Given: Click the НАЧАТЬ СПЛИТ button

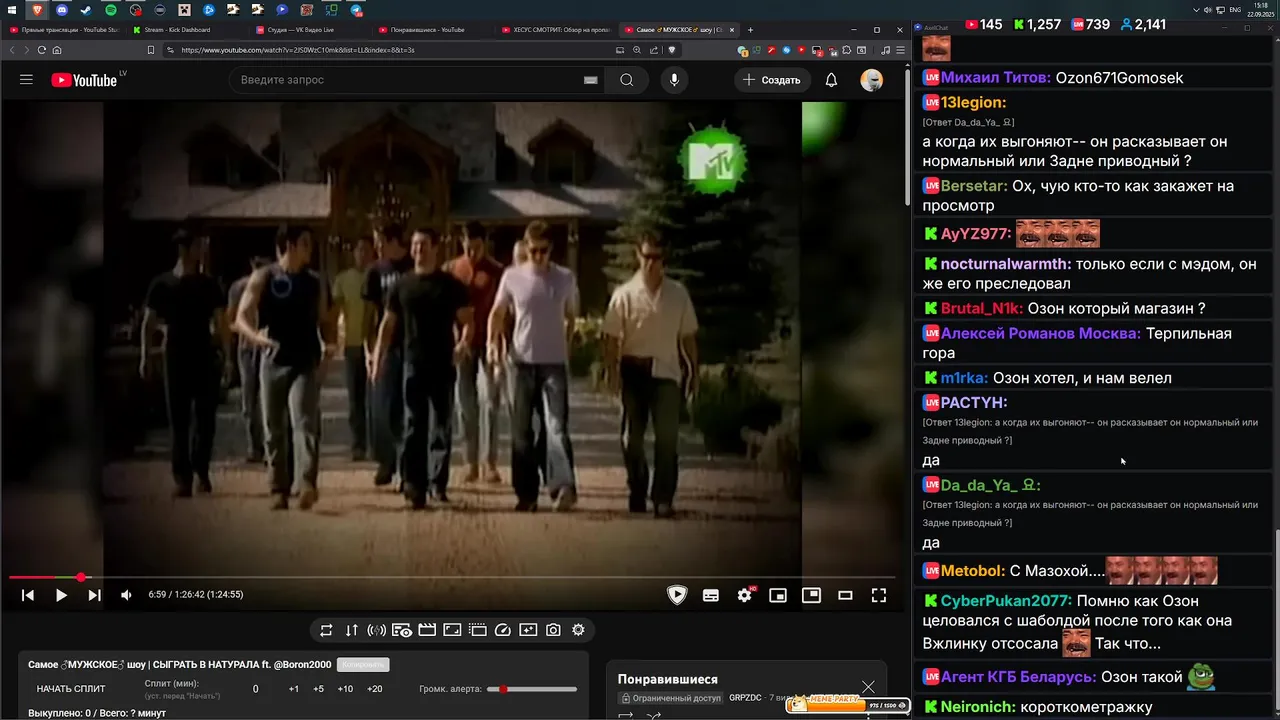Looking at the screenshot, I should point(71,689).
